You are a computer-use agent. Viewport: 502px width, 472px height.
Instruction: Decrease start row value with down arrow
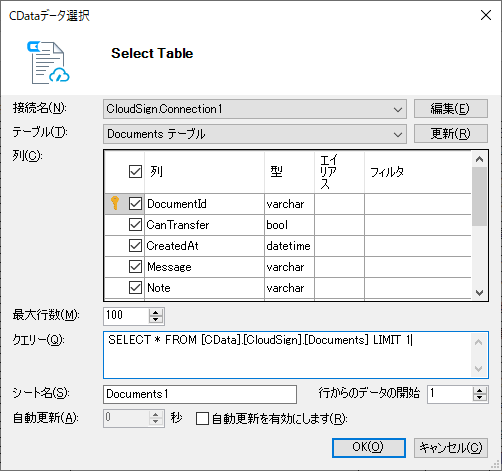coord(480,398)
